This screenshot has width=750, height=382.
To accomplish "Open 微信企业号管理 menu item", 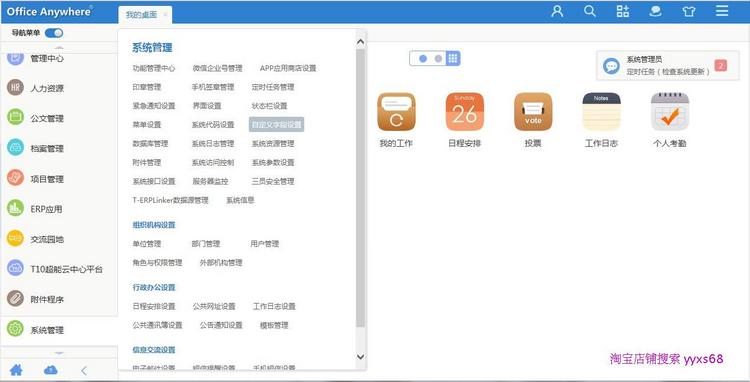I will [218, 68].
